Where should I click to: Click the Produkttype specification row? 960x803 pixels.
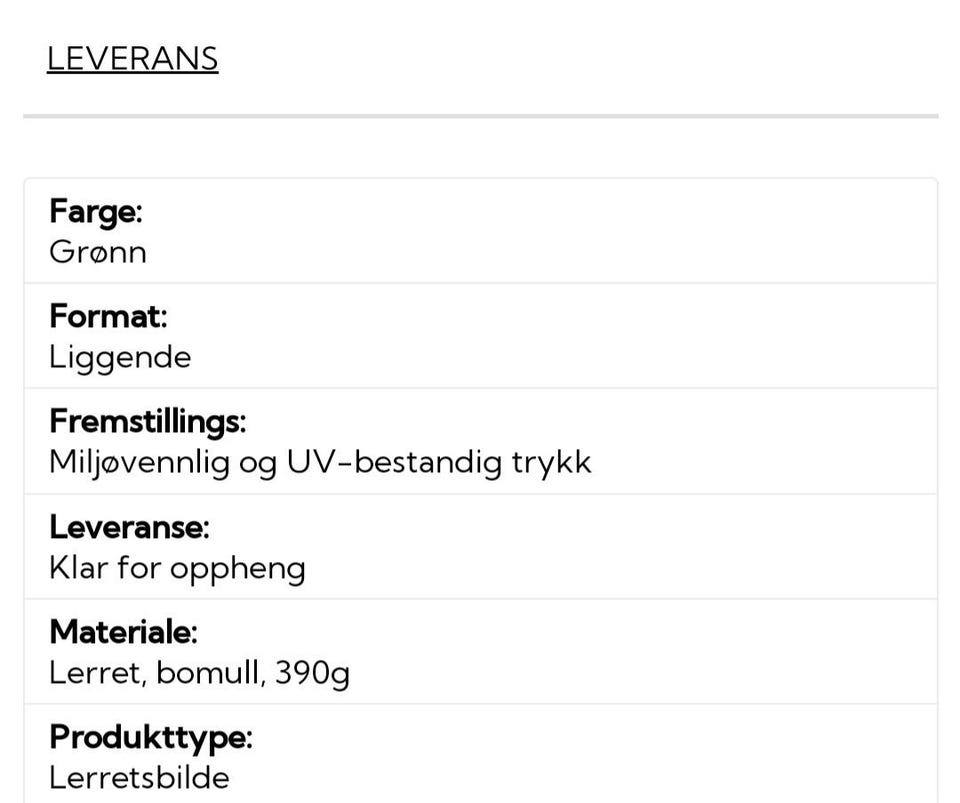click(x=481, y=754)
